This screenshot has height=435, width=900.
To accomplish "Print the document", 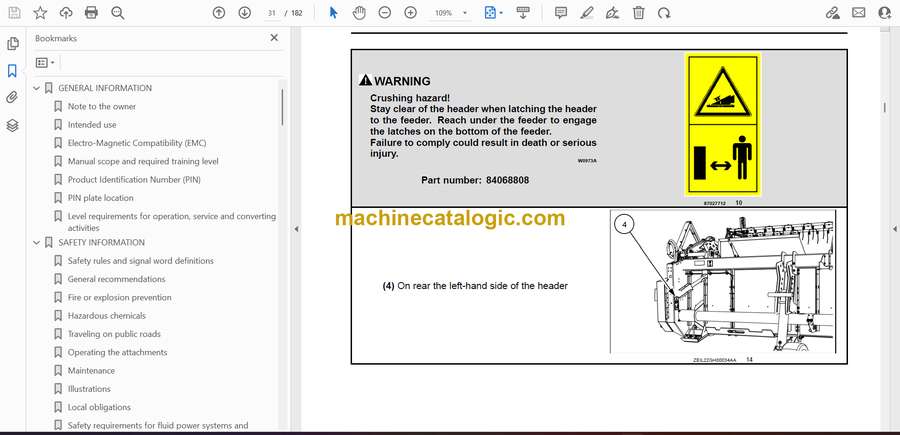I will coord(91,13).
